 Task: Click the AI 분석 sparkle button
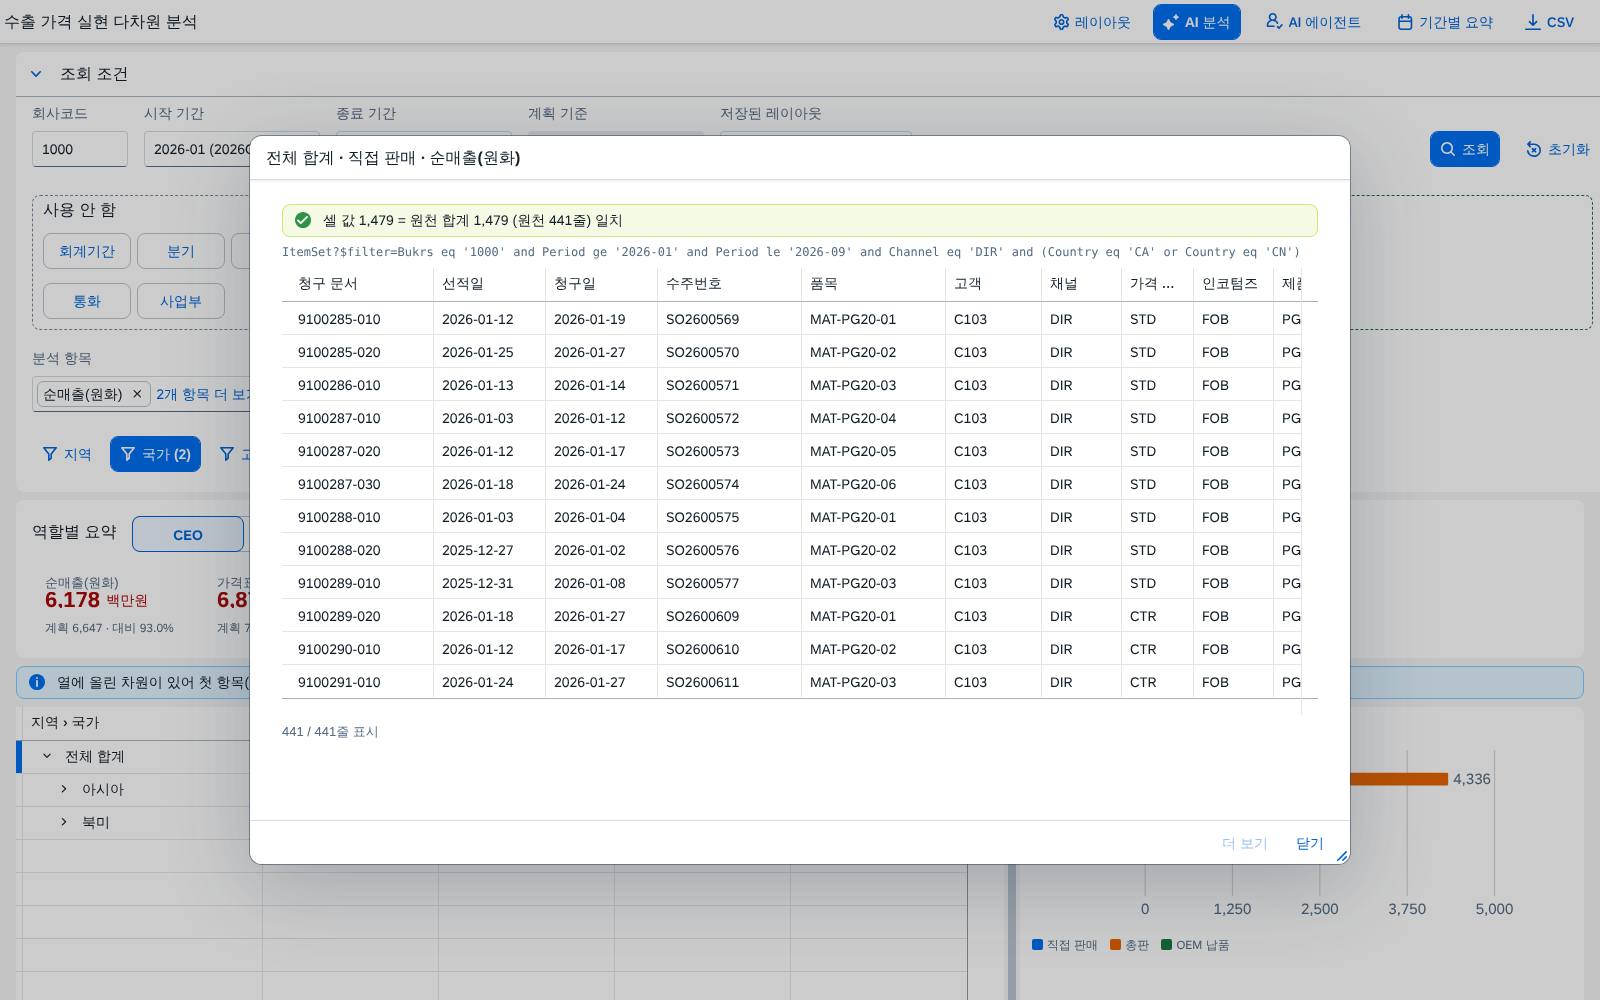point(1196,22)
